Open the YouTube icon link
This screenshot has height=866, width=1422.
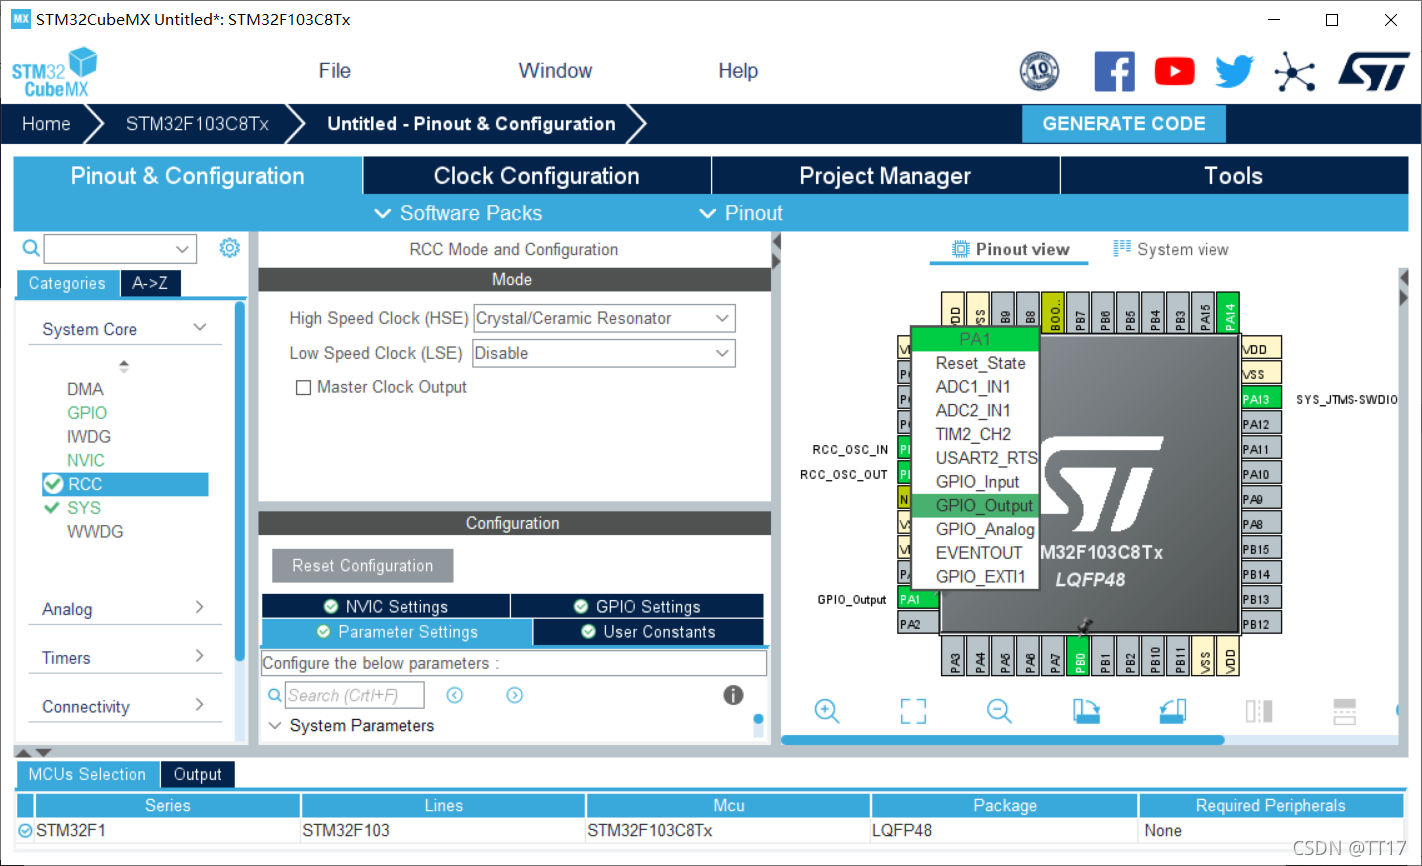[x=1174, y=72]
